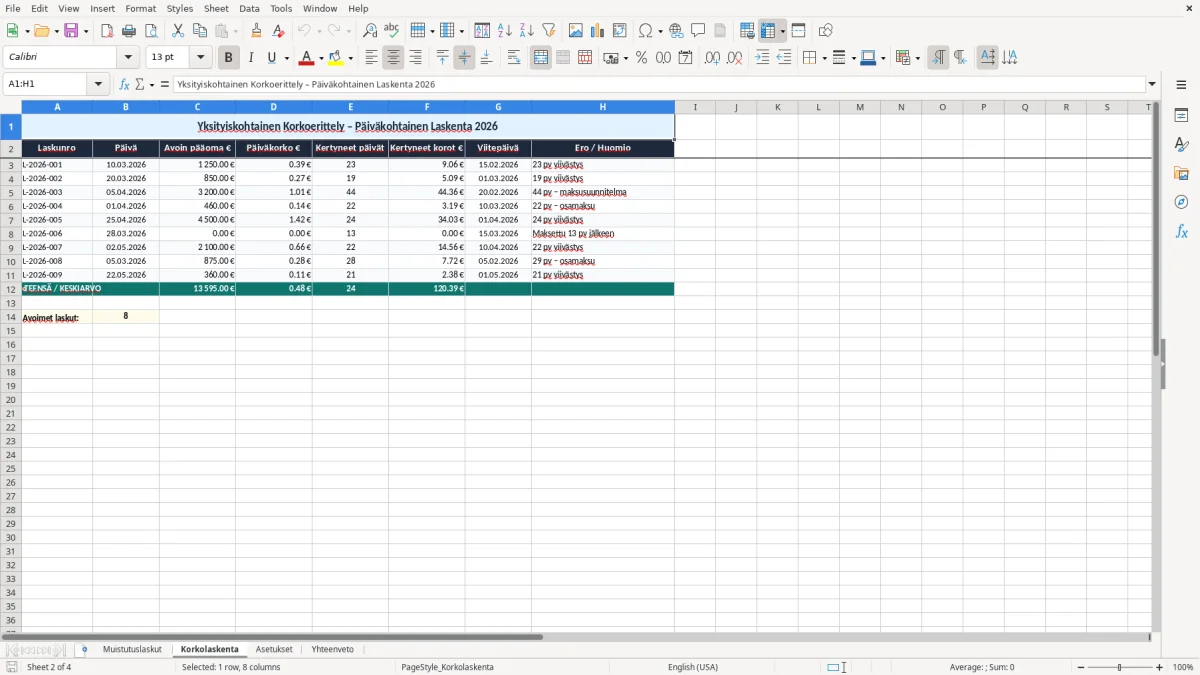Click the Sort Descending icon

527,31
